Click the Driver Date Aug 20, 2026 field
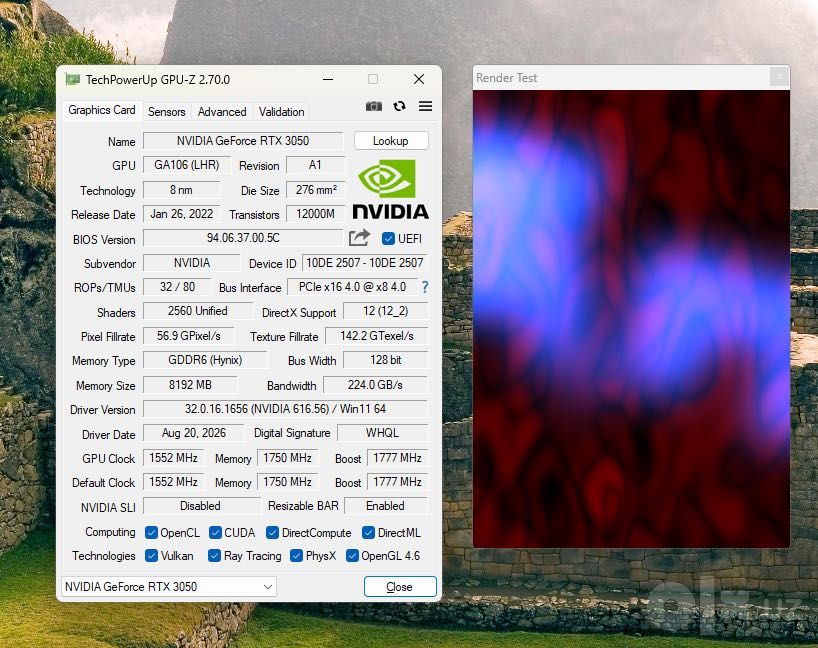Image resolution: width=818 pixels, height=648 pixels. (194, 433)
